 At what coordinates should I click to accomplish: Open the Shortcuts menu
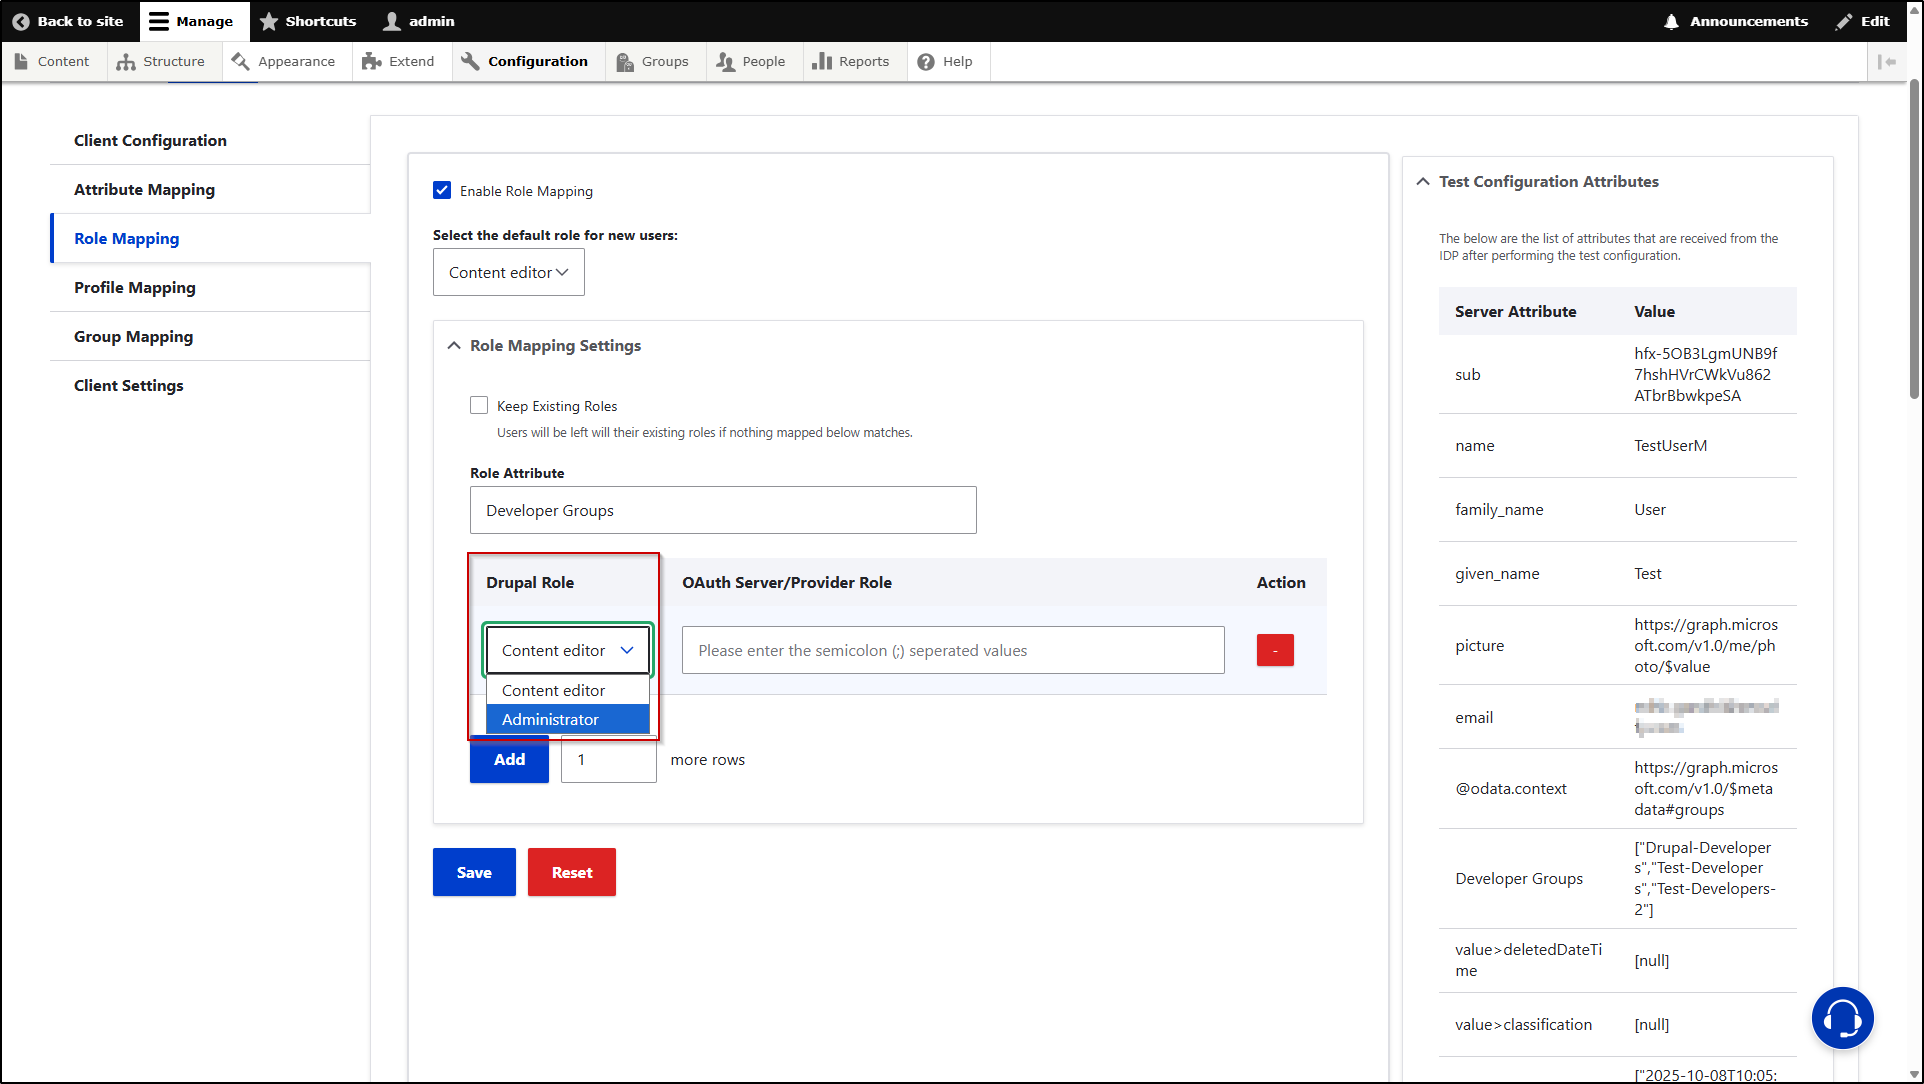(308, 21)
